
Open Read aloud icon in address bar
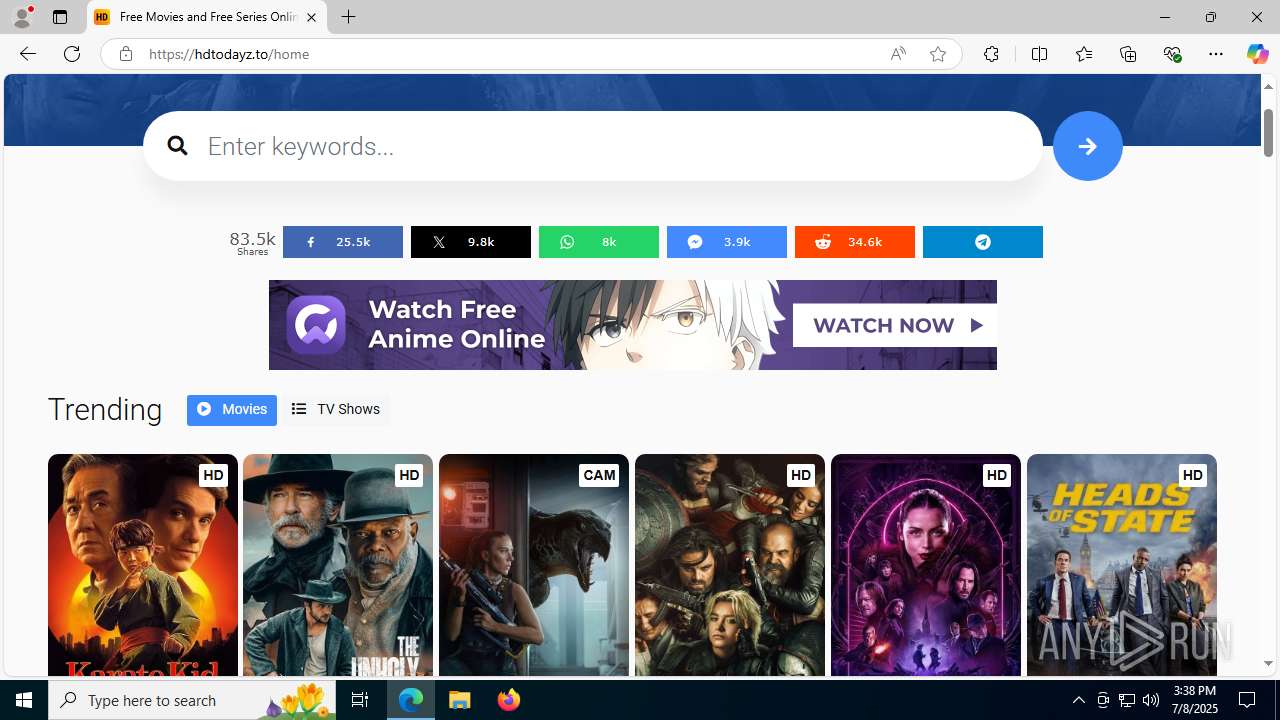point(898,54)
